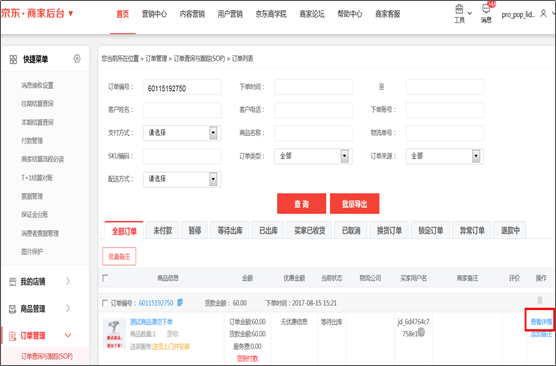The width and height of the screenshot is (556, 366).
Task: Toggle the select-all checkbox in table header
Action: click(105, 278)
